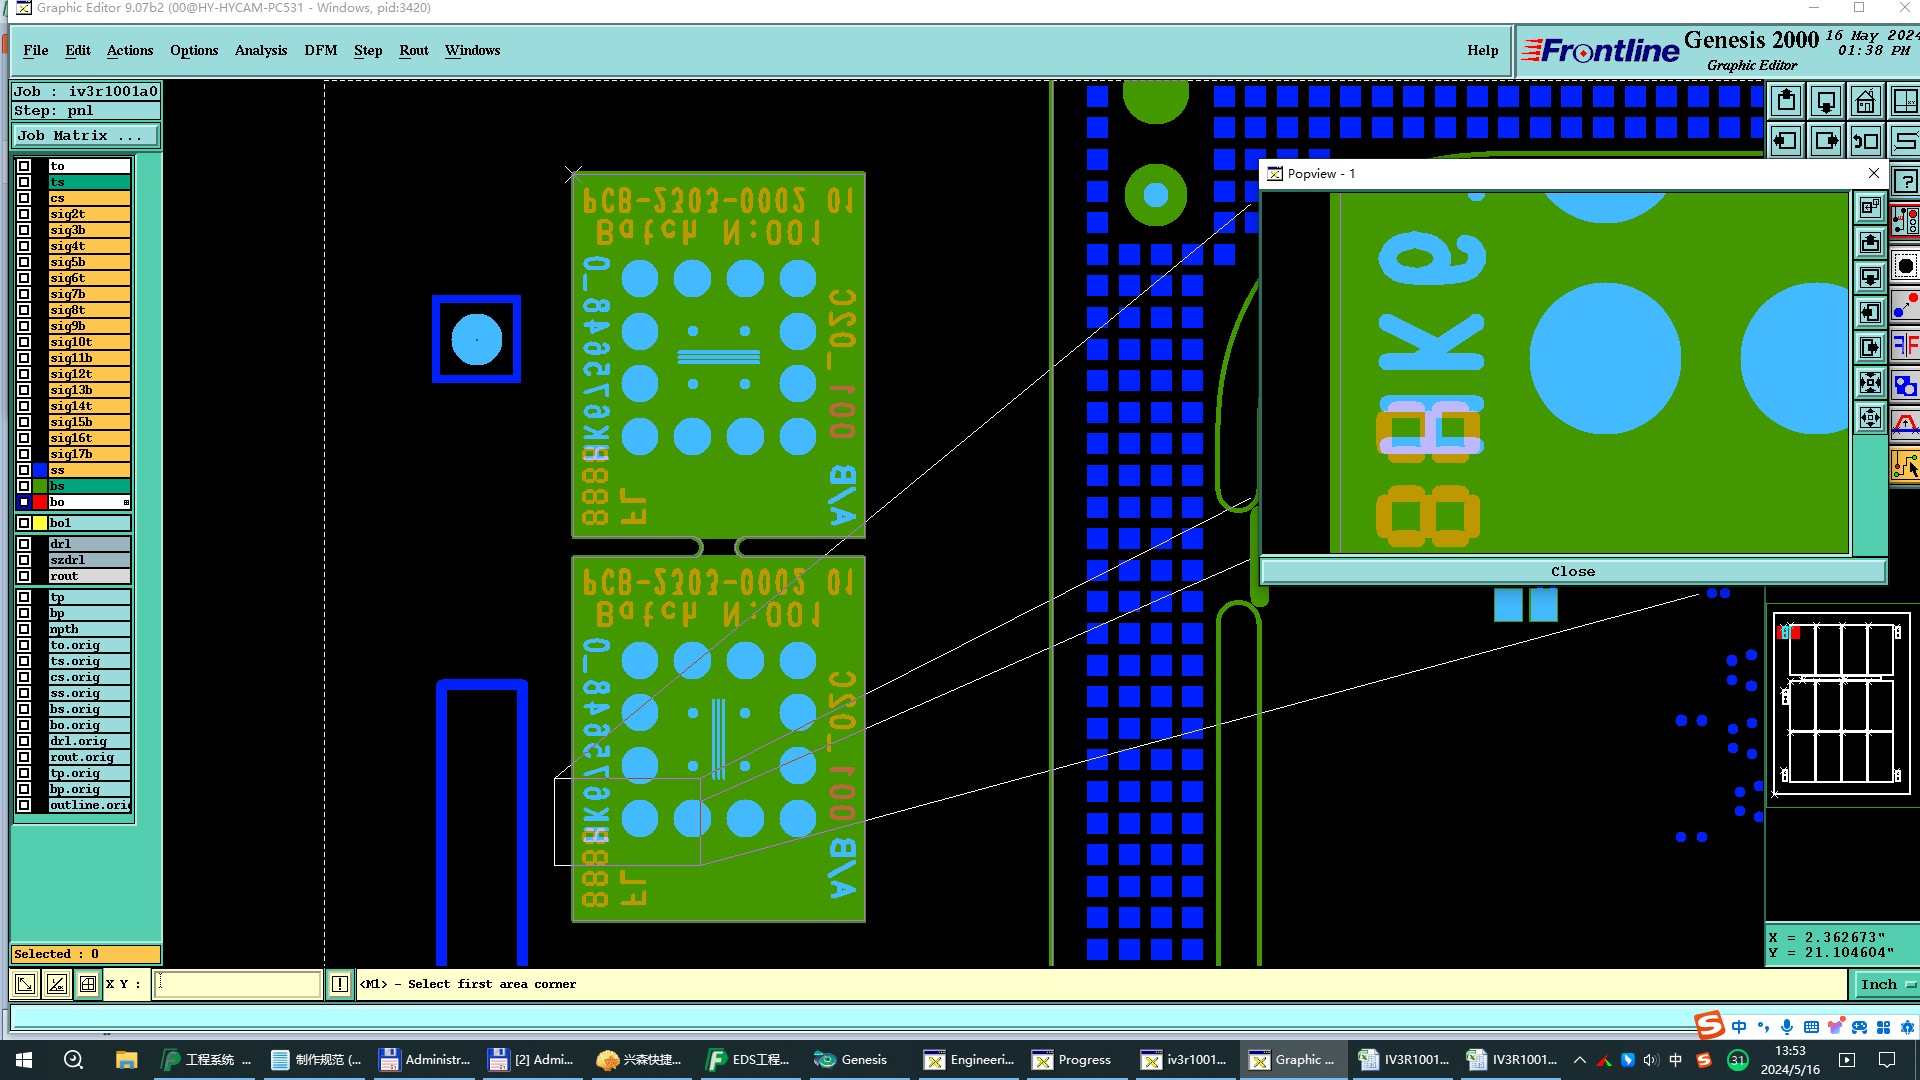Image resolution: width=1920 pixels, height=1080 pixels.
Task: Show hidden system tray icons chevron
Action: click(1580, 1060)
